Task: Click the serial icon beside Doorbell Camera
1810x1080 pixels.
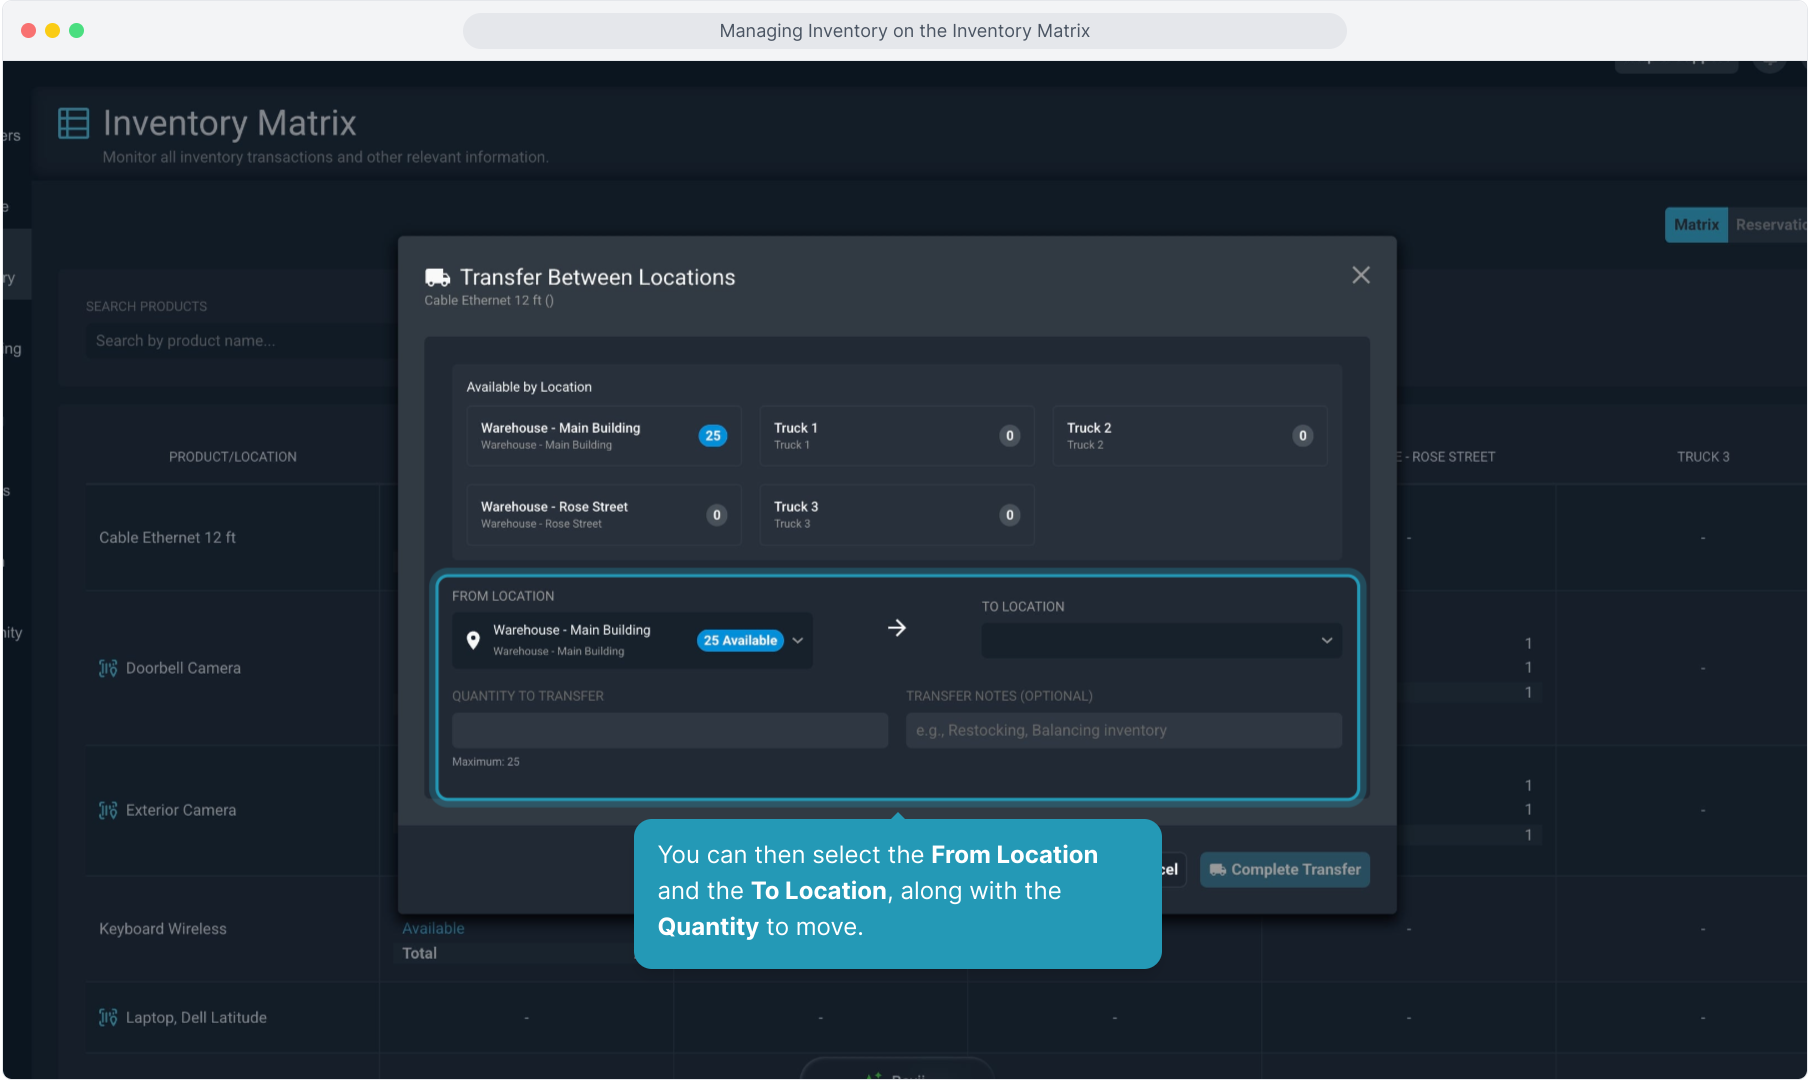Action: point(108,668)
